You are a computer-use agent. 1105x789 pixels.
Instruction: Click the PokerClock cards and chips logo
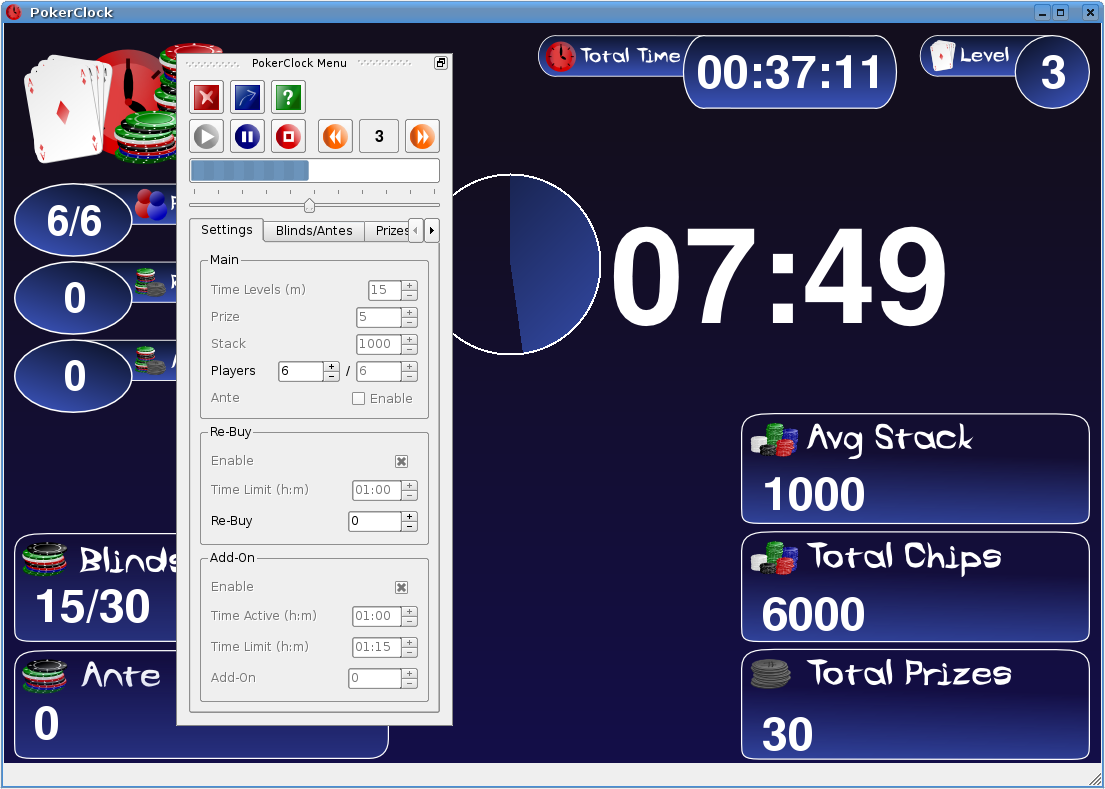pos(100,104)
